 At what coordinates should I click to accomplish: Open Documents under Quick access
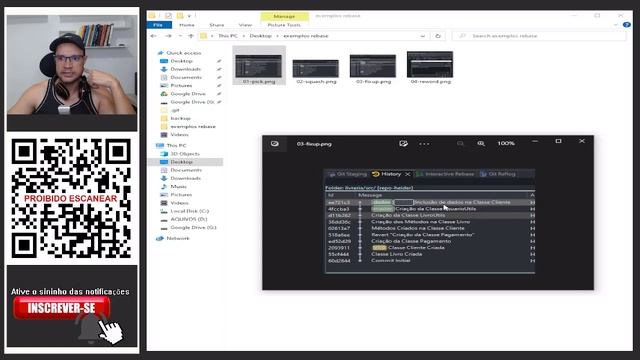coord(186,77)
